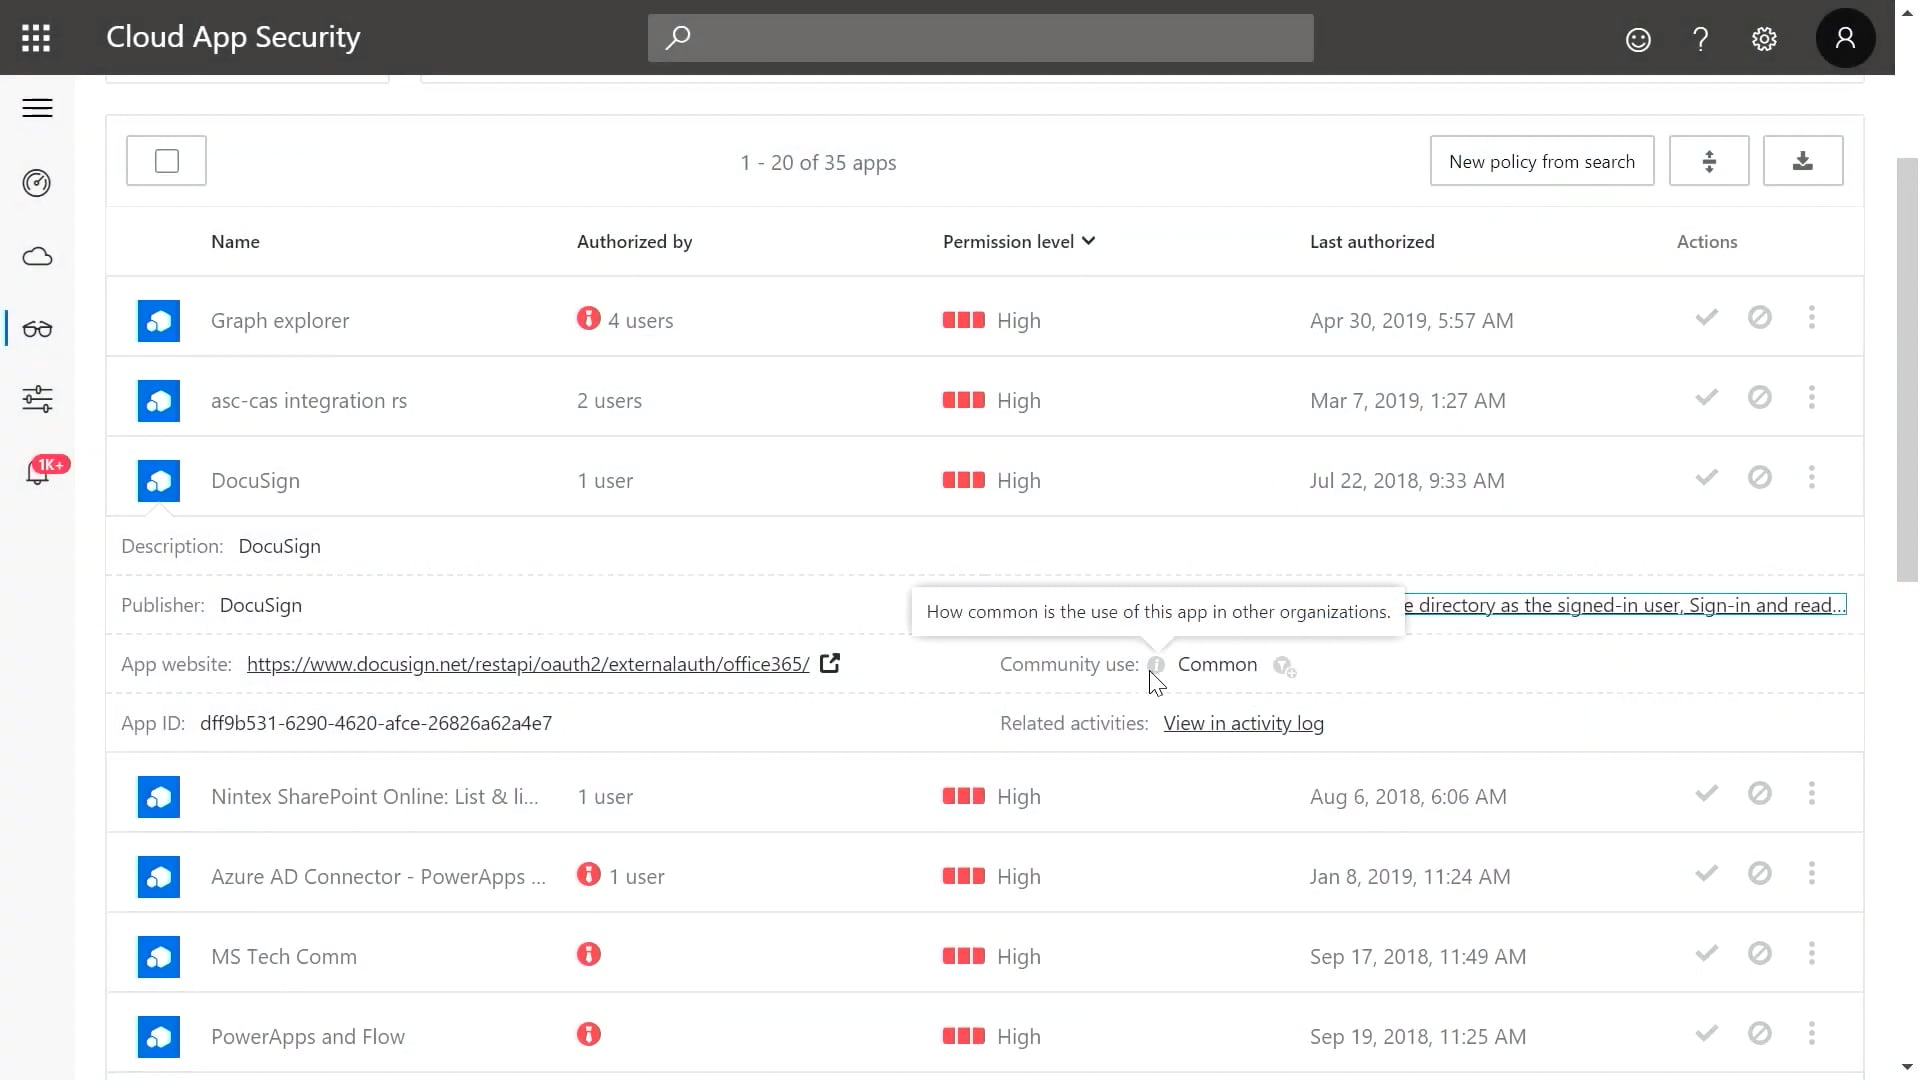Open the cloud discovery panel icon
This screenshot has height=1080, width=1920.
(36, 256)
